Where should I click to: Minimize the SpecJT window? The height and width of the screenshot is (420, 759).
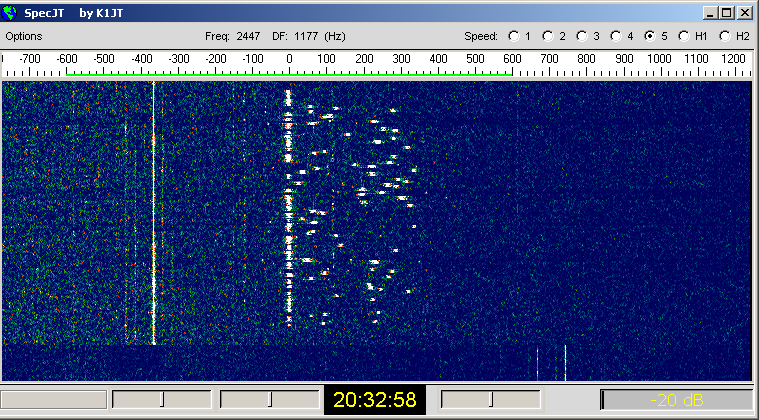coord(710,13)
